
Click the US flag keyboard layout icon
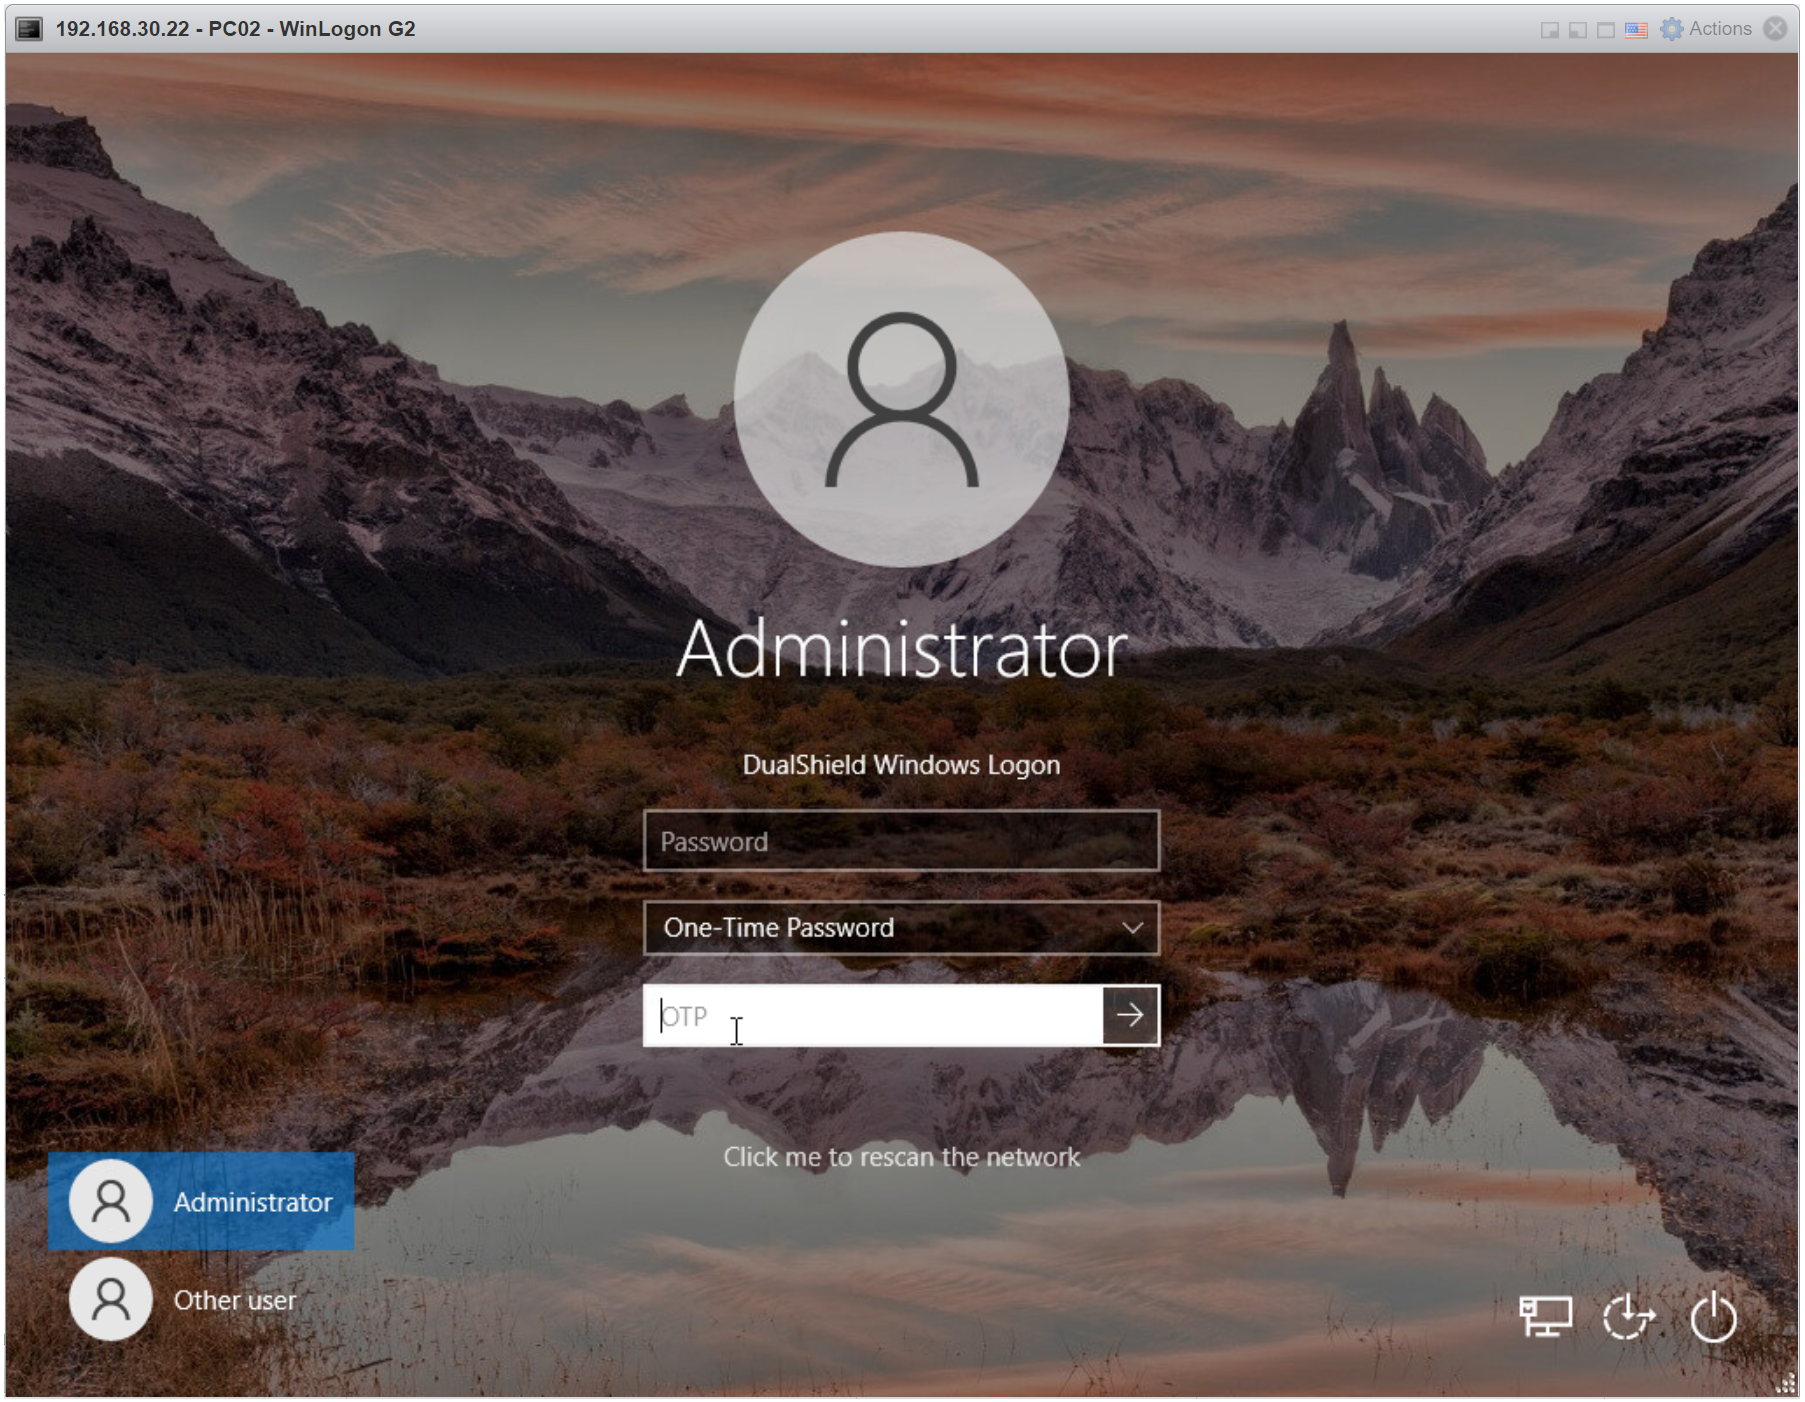[x=1636, y=30]
